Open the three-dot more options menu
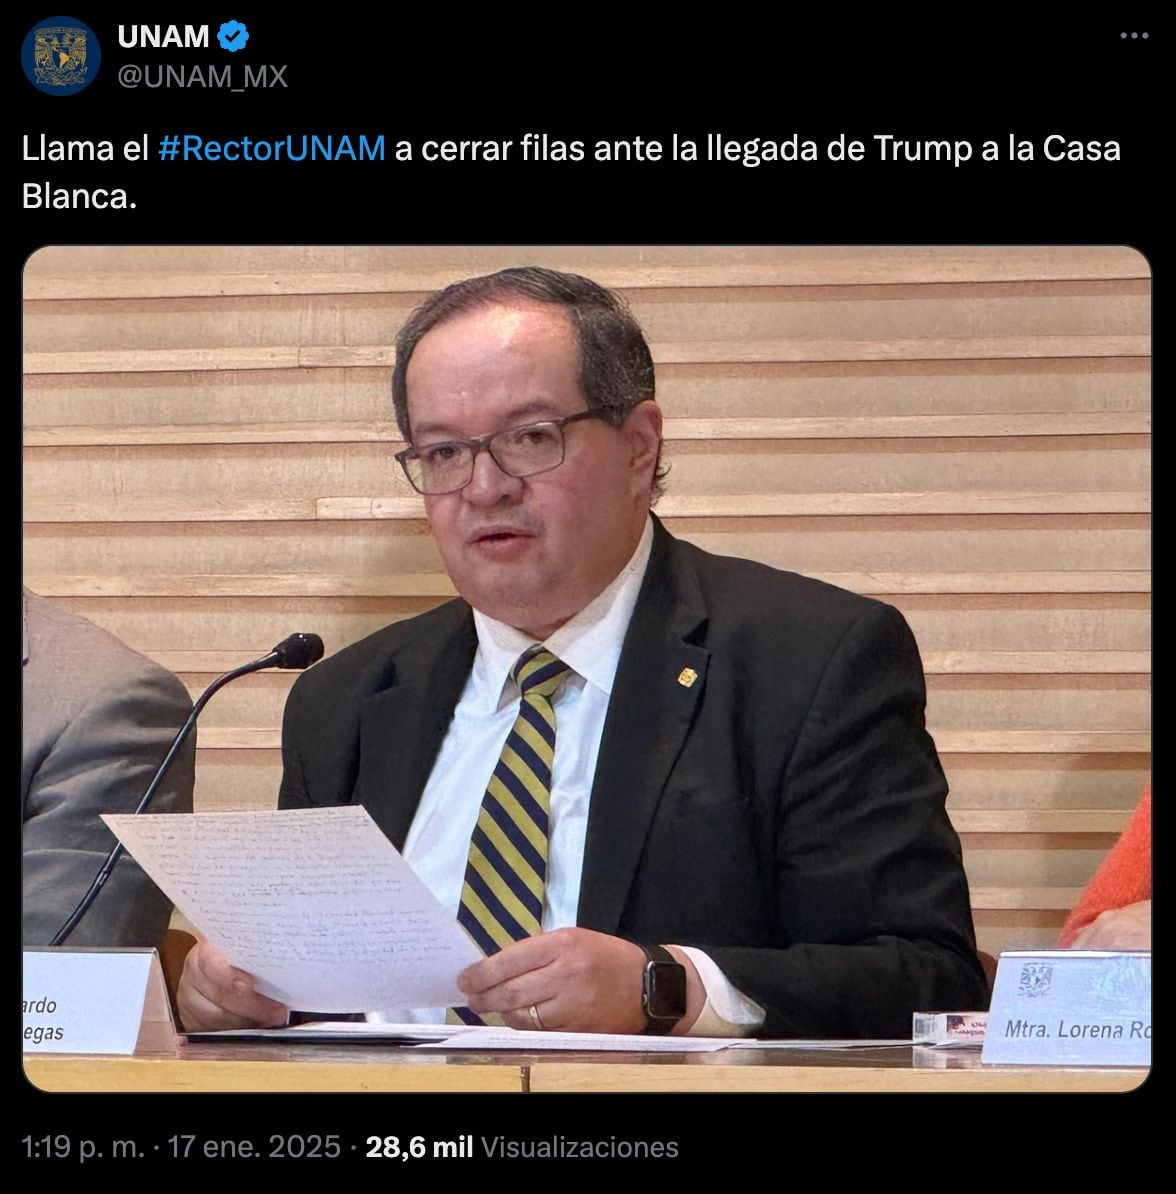Viewport: 1176px width, 1194px height. point(1133,36)
